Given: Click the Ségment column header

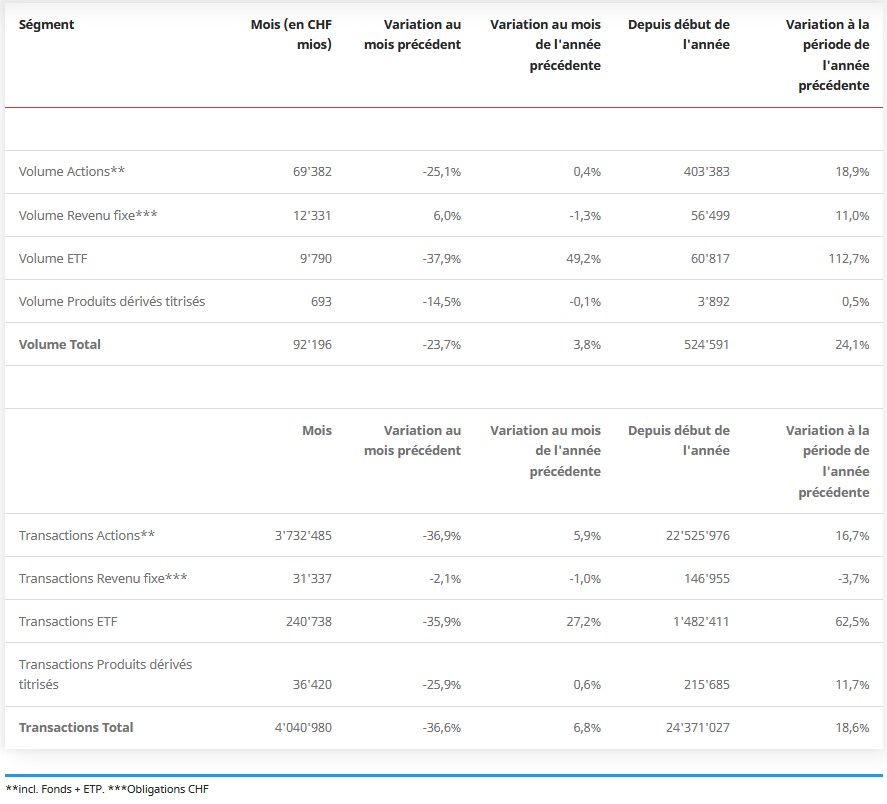Looking at the screenshot, I should click(46, 24).
